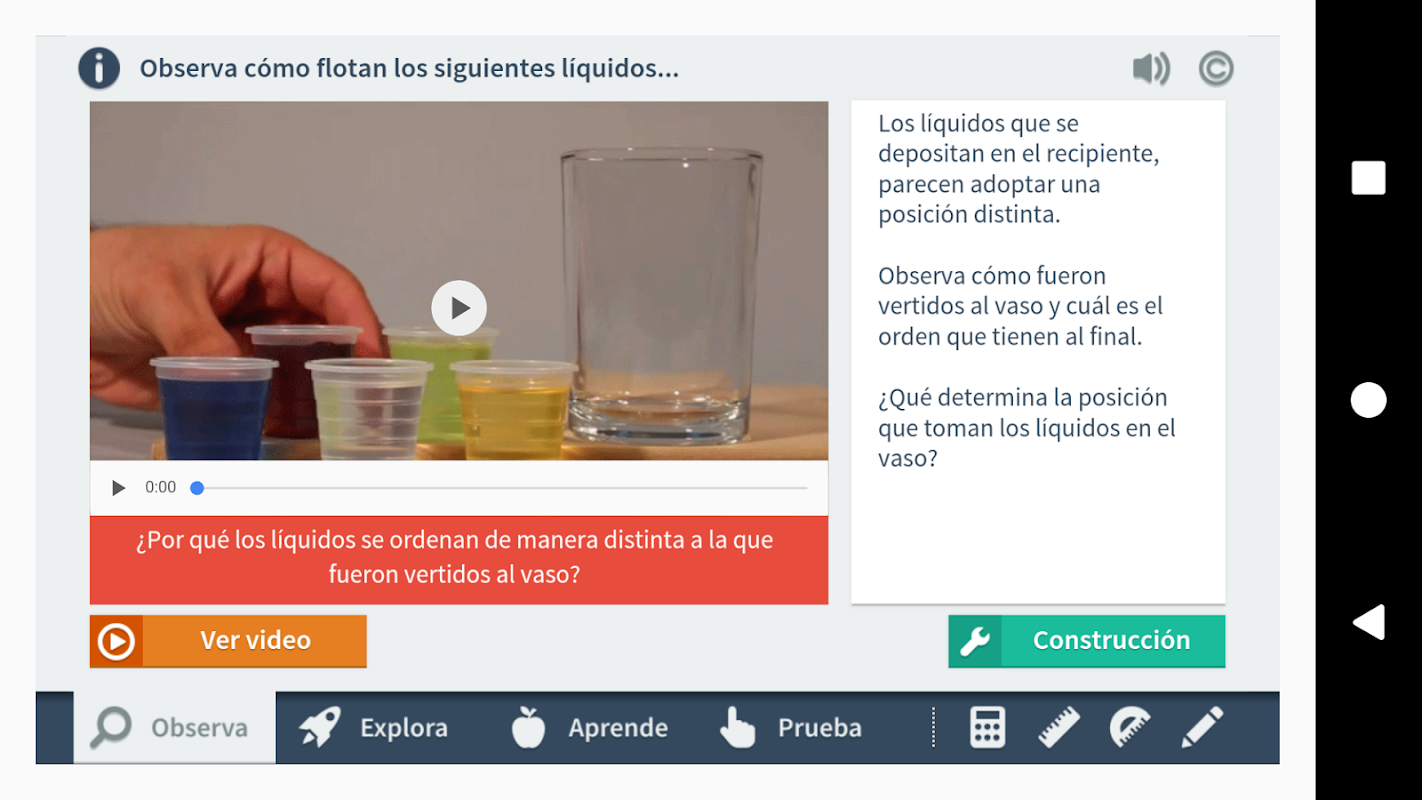Viewport: 1422px width, 800px height.
Task: Open the calculator tool
Action: [x=987, y=727]
